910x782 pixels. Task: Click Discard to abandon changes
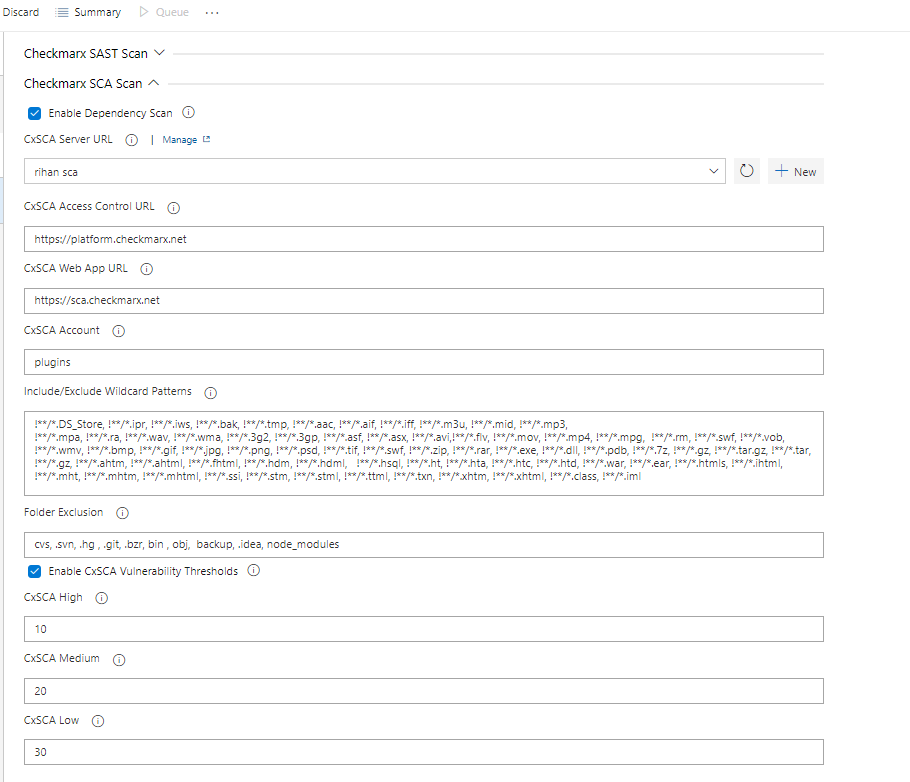click(21, 12)
